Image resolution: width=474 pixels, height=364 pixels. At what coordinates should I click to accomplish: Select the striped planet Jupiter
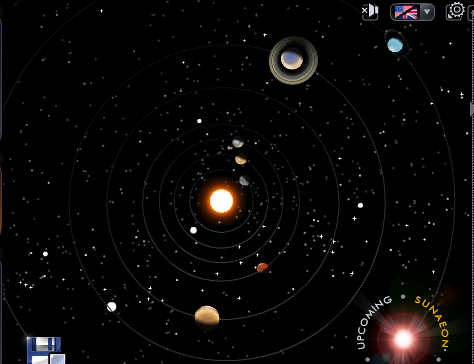pos(207,318)
